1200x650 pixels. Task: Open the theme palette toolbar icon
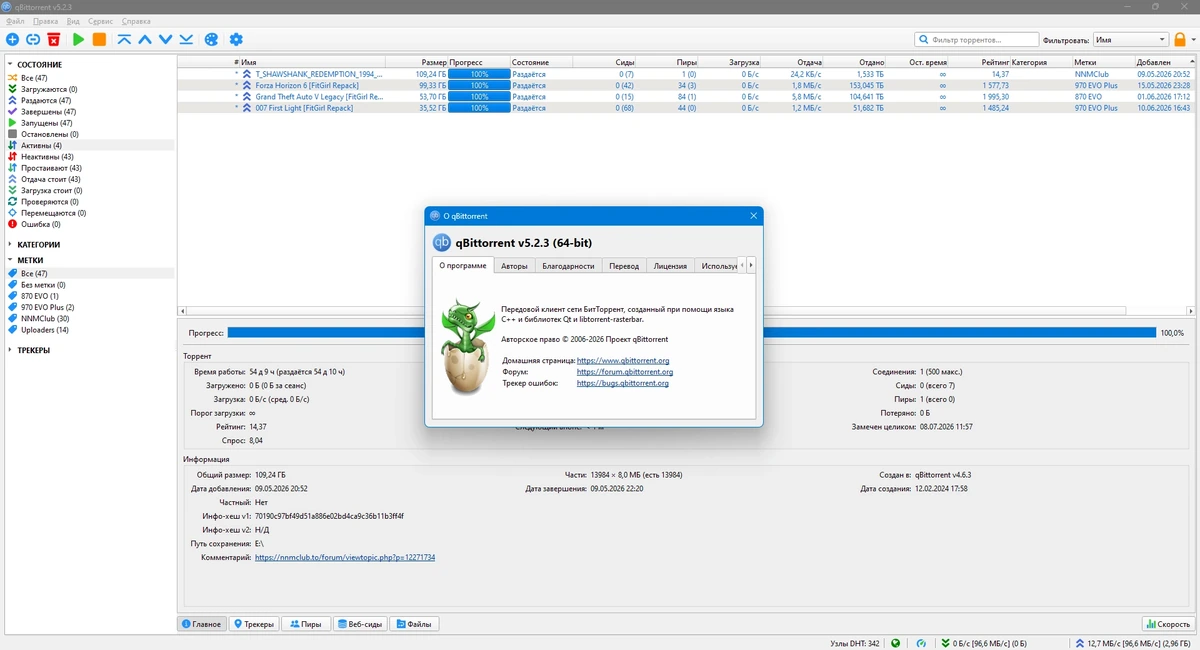pyautogui.click(x=211, y=39)
